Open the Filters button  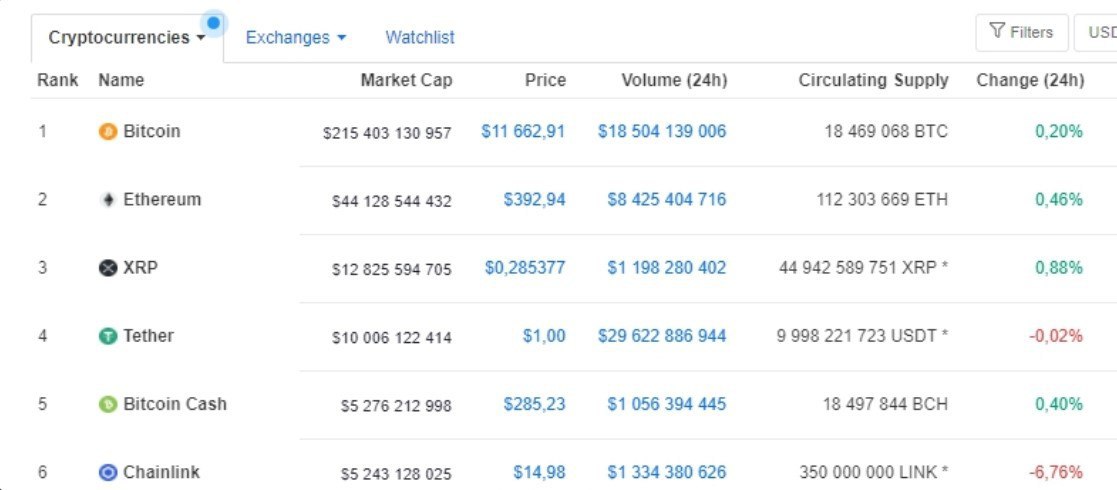pos(1021,33)
